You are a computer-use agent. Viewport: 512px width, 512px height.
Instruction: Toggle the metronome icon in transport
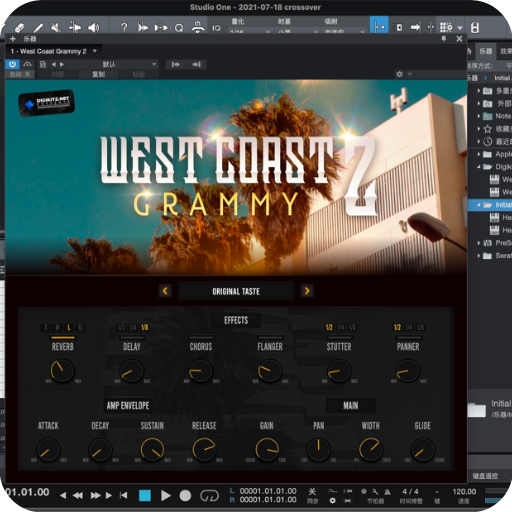coord(387,492)
